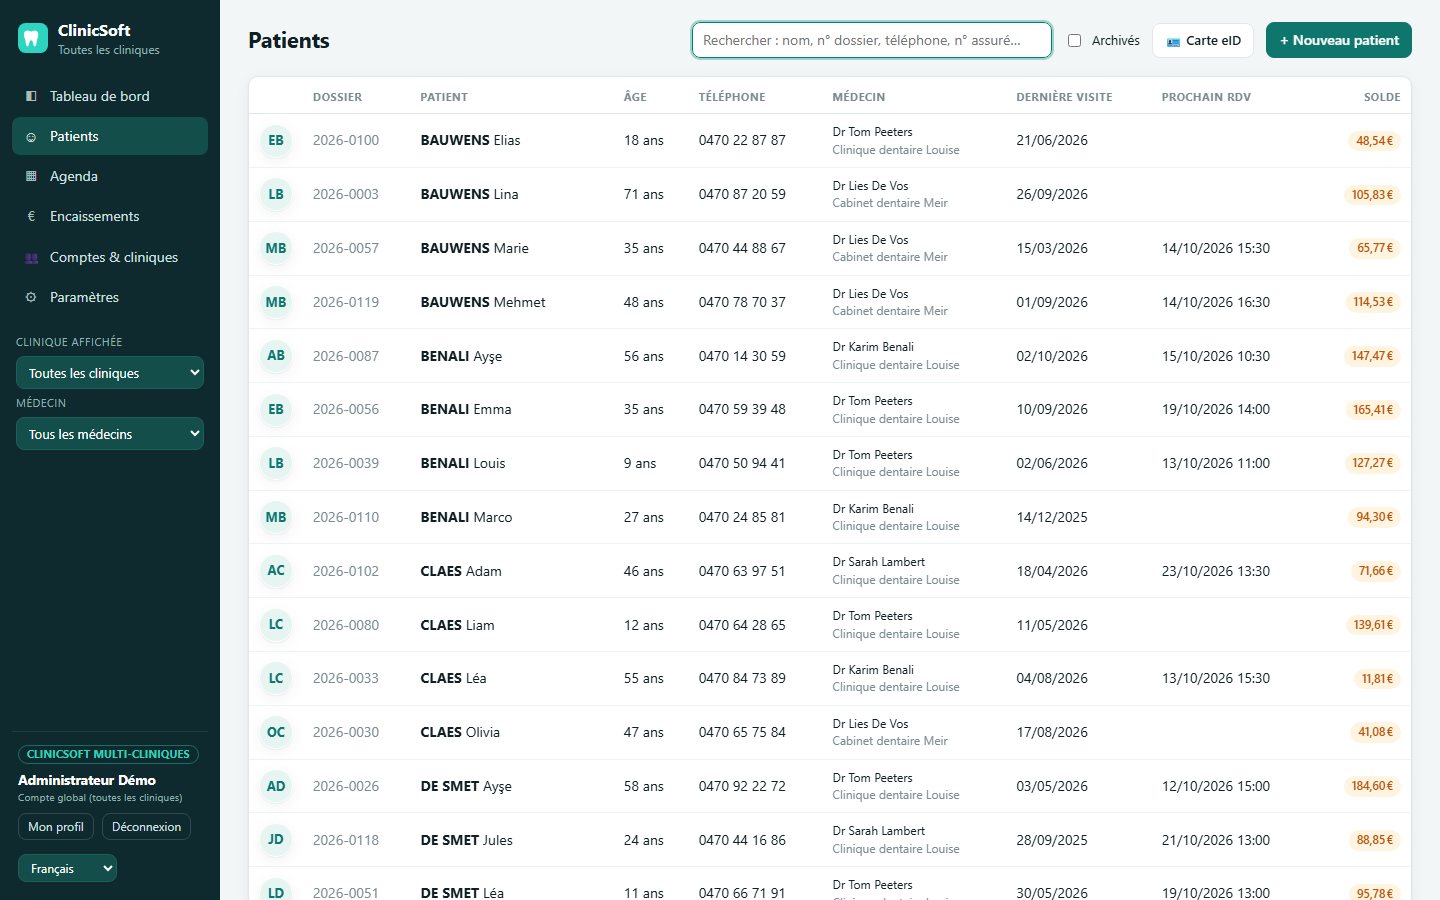Click the Dernière visite column header
The image size is (1440, 900).
pyautogui.click(x=1064, y=97)
